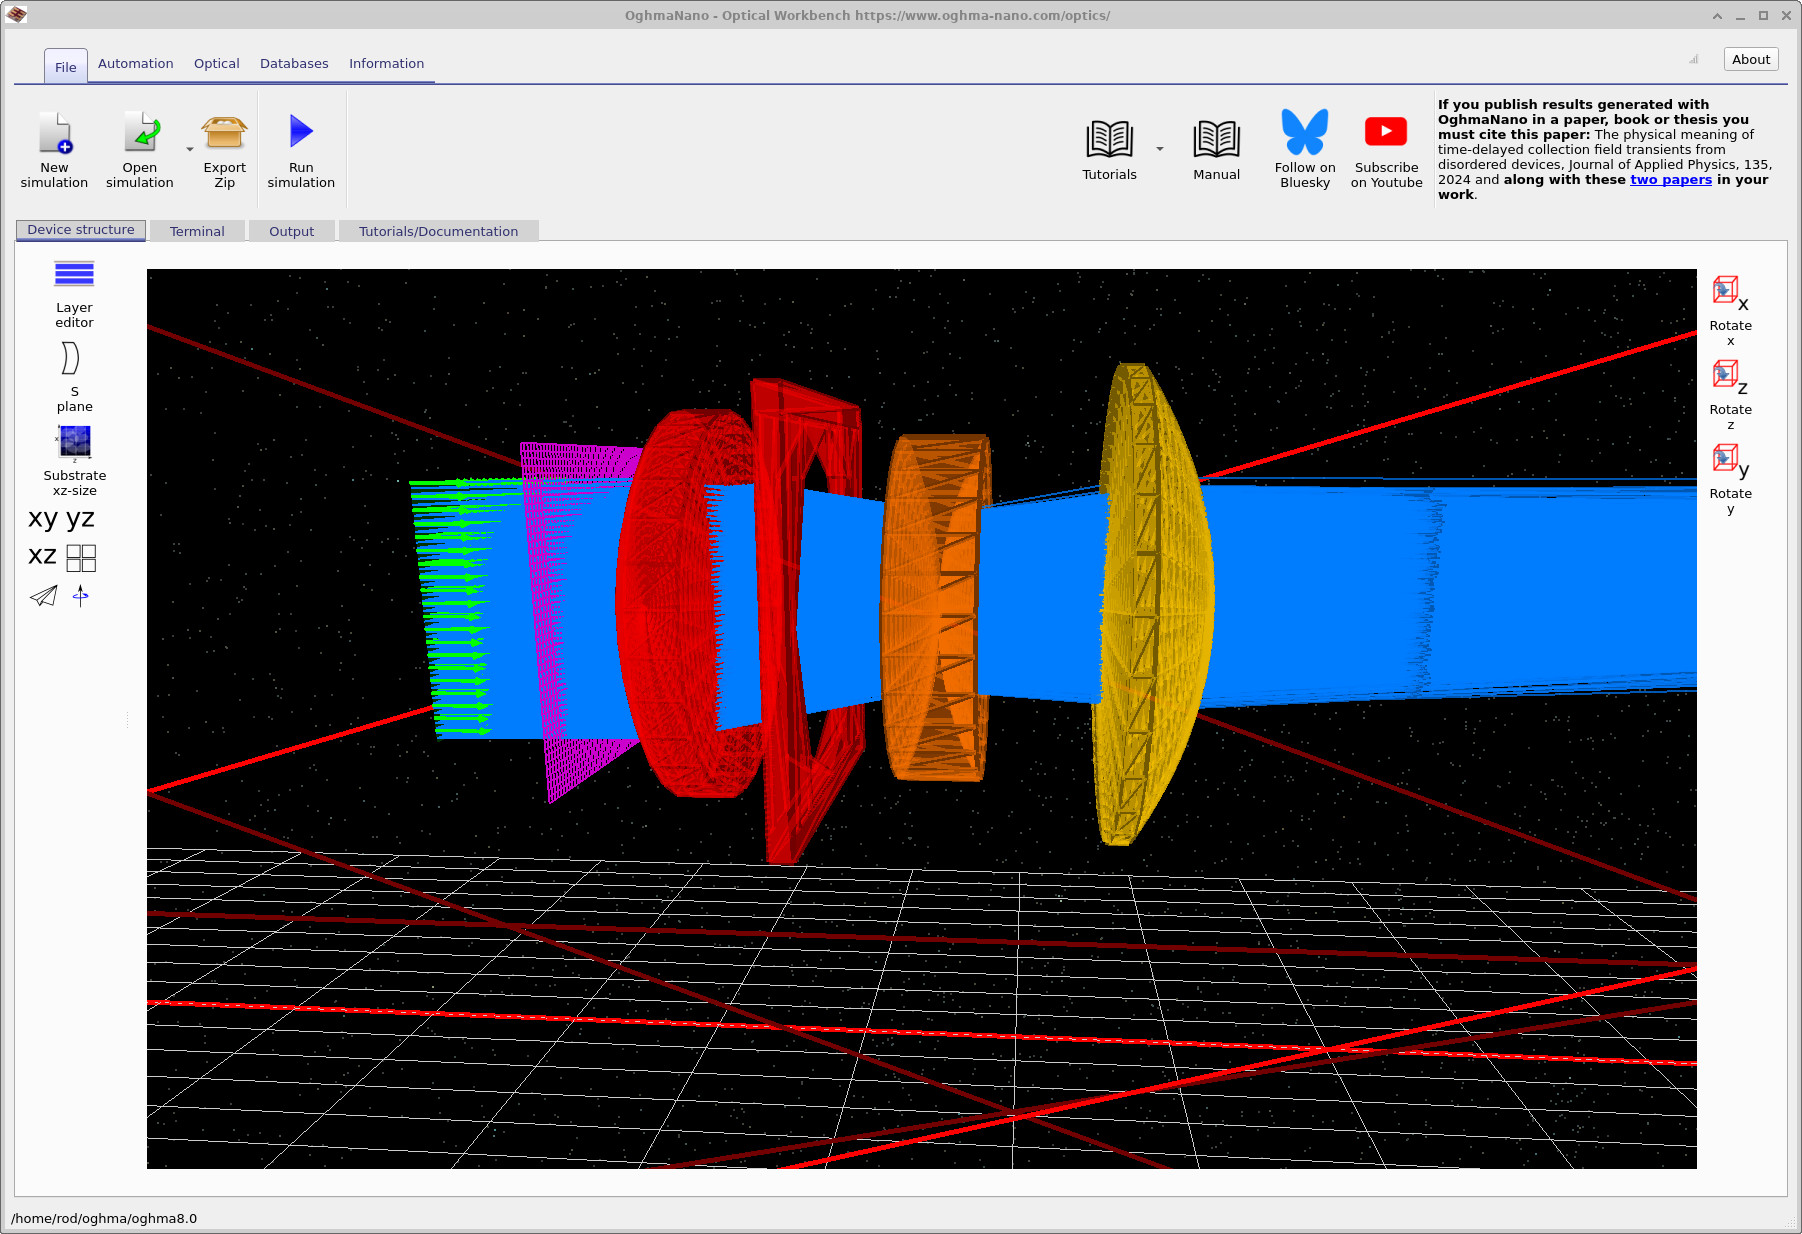Run the simulation

pyautogui.click(x=299, y=148)
